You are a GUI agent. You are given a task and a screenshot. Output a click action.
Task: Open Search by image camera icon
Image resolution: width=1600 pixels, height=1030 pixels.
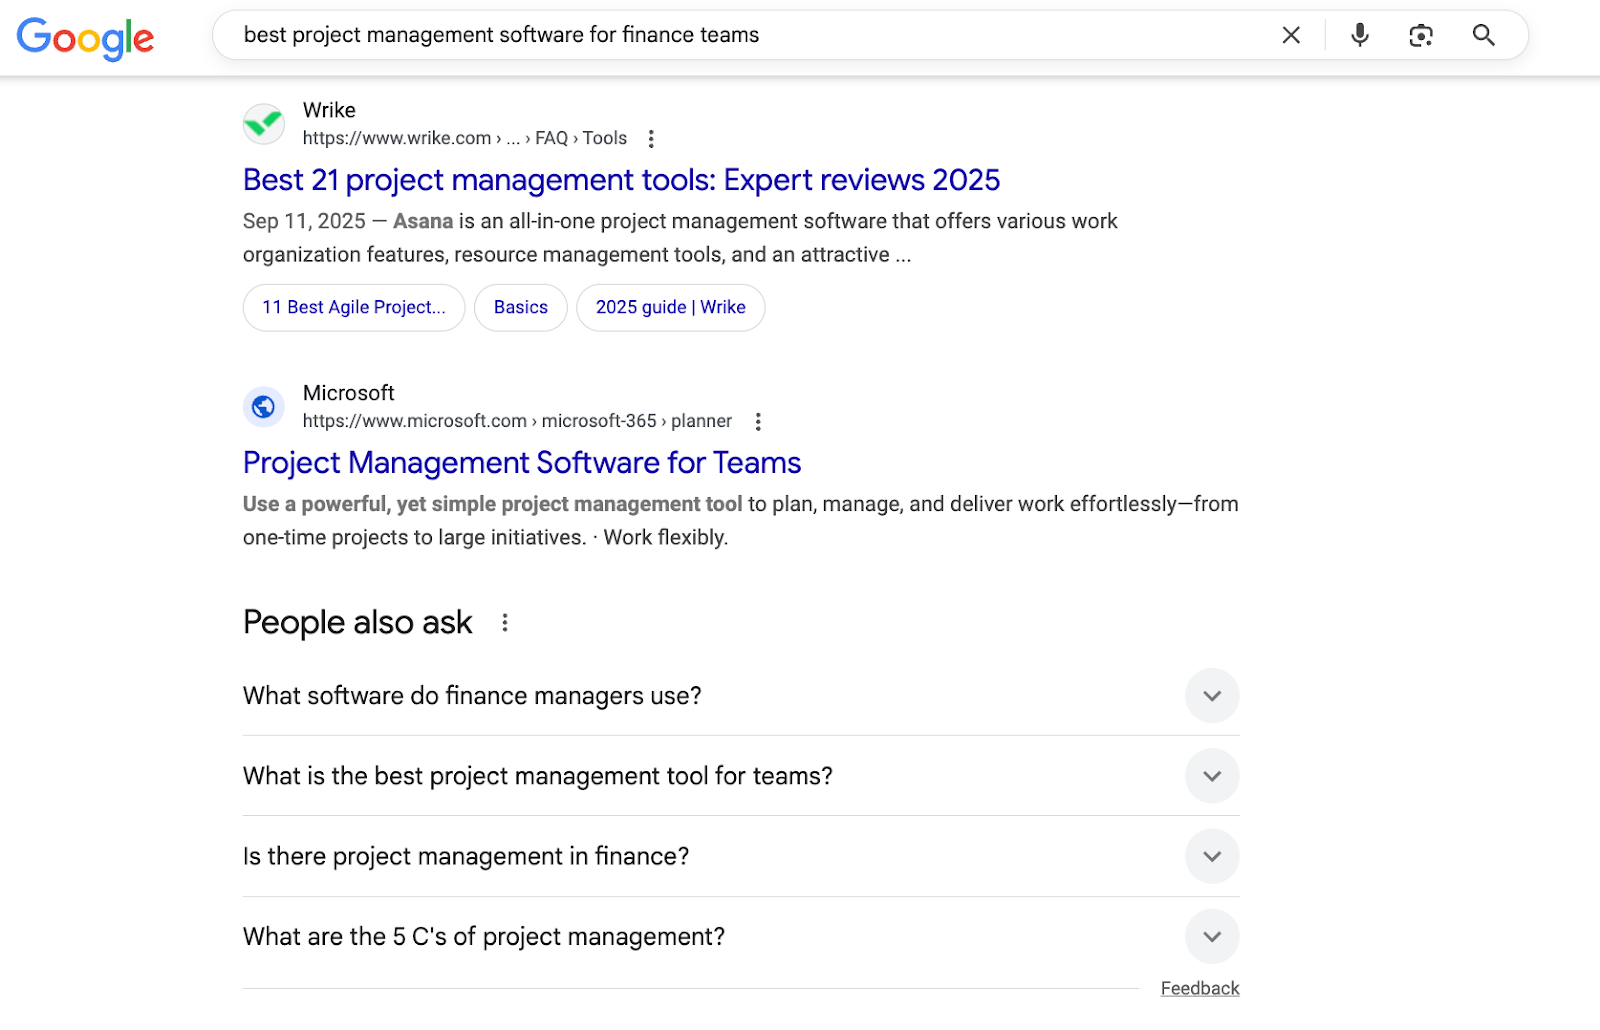coord(1420,36)
